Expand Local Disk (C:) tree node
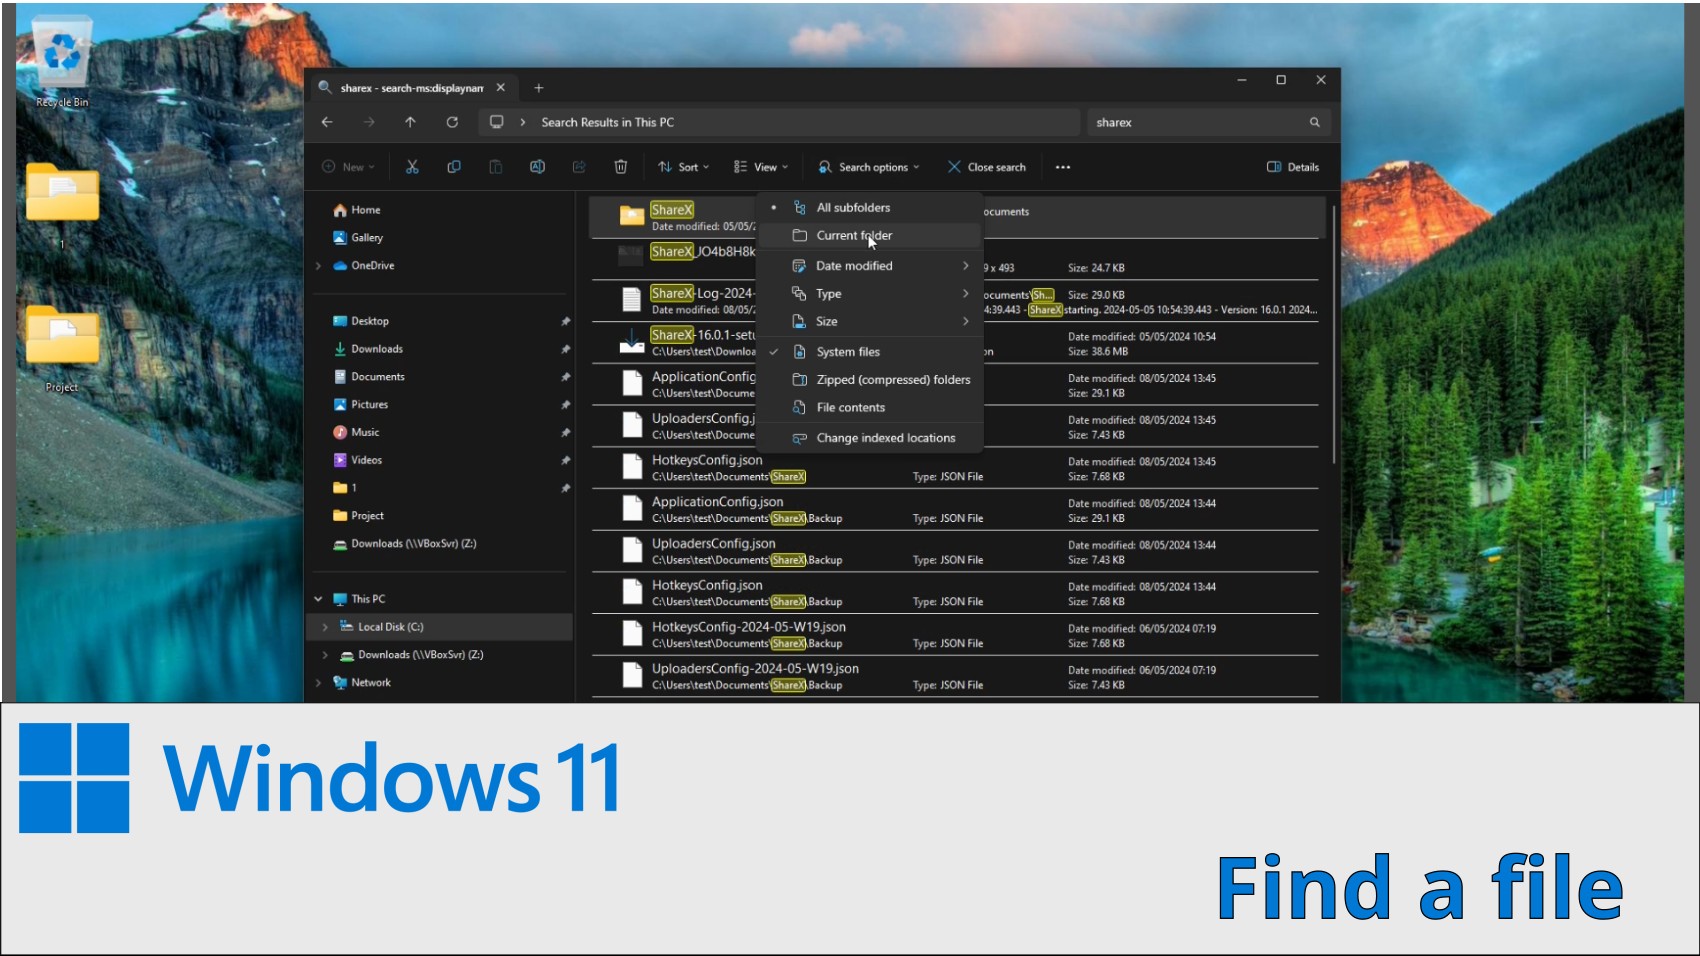Image resolution: width=1700 pixels, height=956 pixels. pos(325,627)
